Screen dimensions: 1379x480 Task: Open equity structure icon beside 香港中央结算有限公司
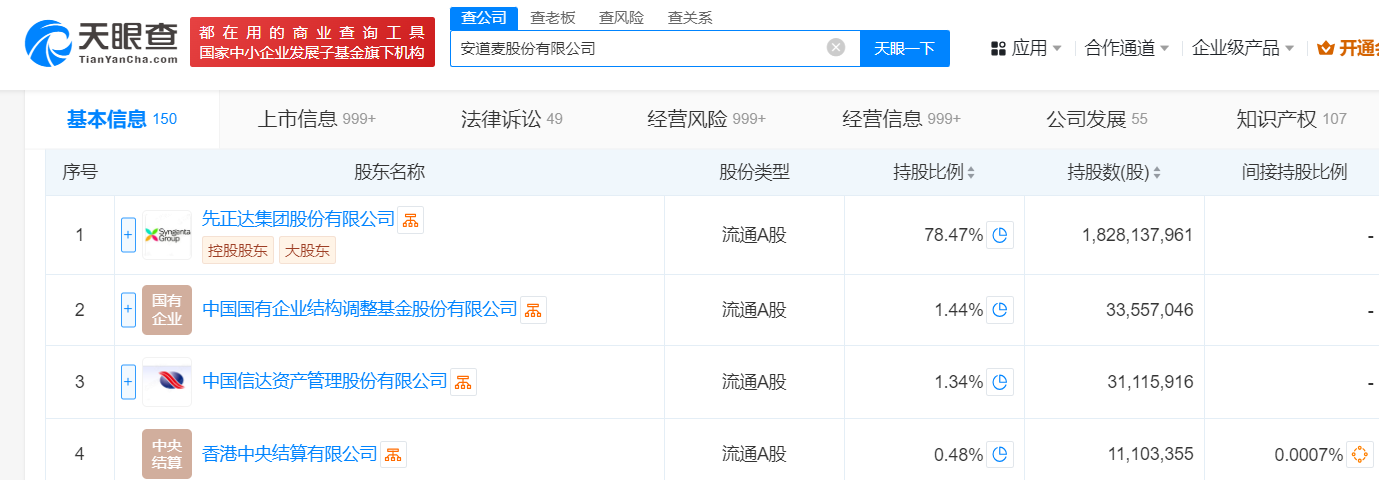[x=393, y=455]
